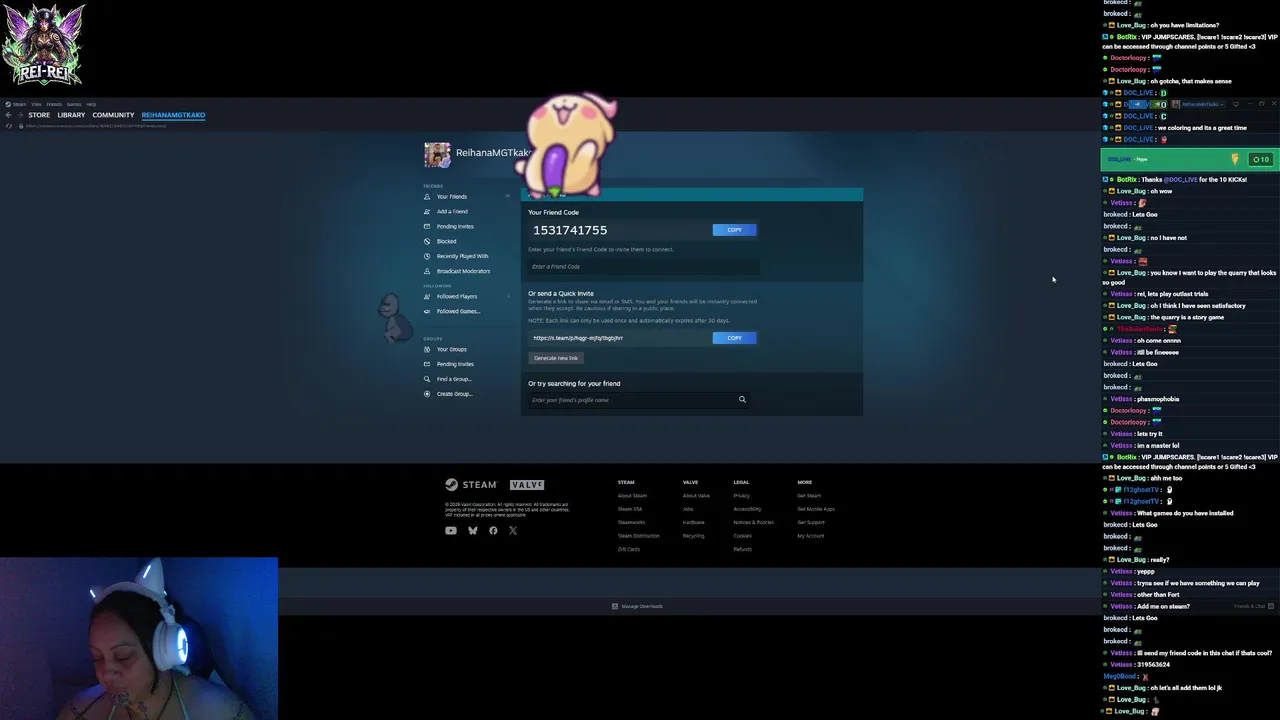Click the Followed Games controller icon

pos(427,311)
